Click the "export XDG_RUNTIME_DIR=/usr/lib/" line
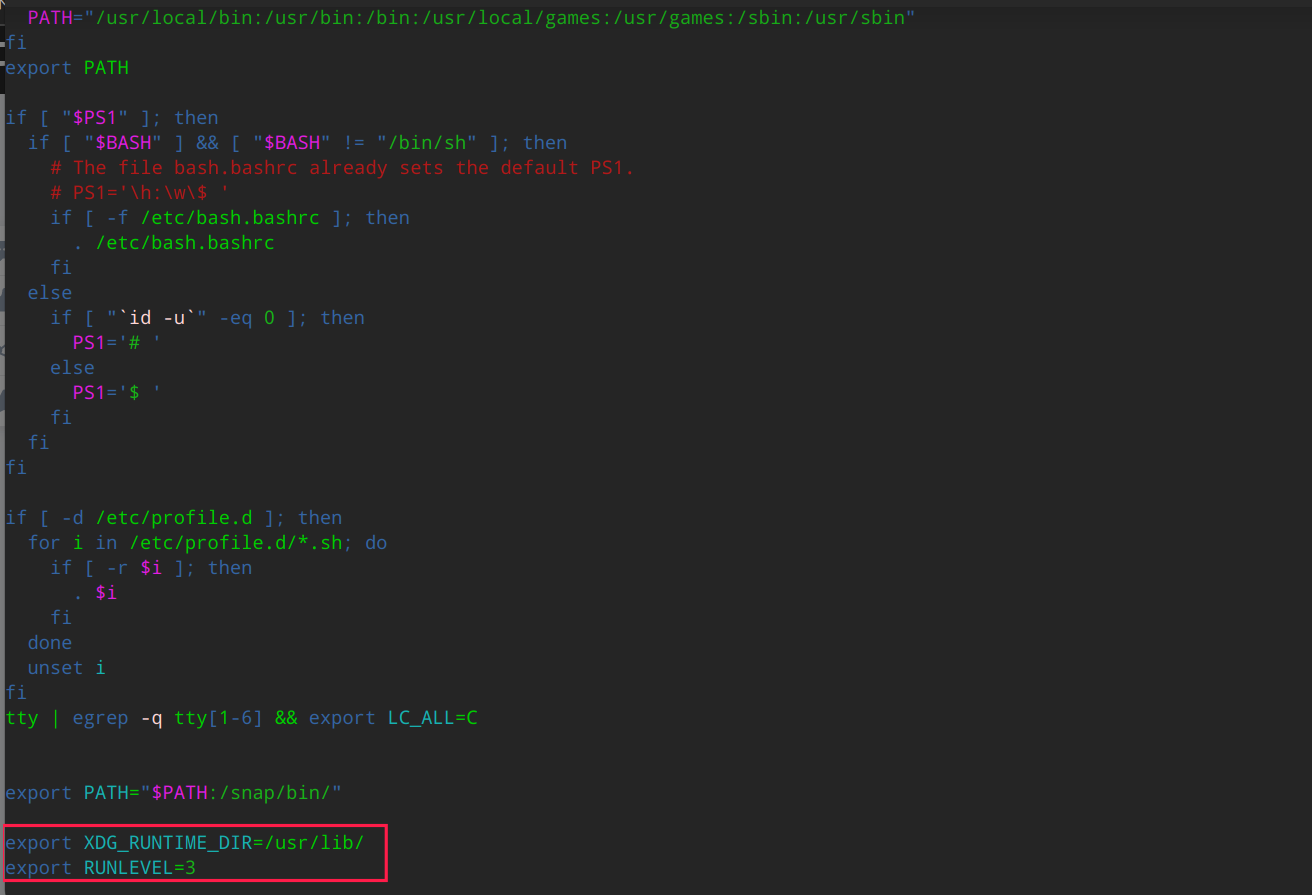The width and height of the screenshot is (1312, 895). point(185,843)
